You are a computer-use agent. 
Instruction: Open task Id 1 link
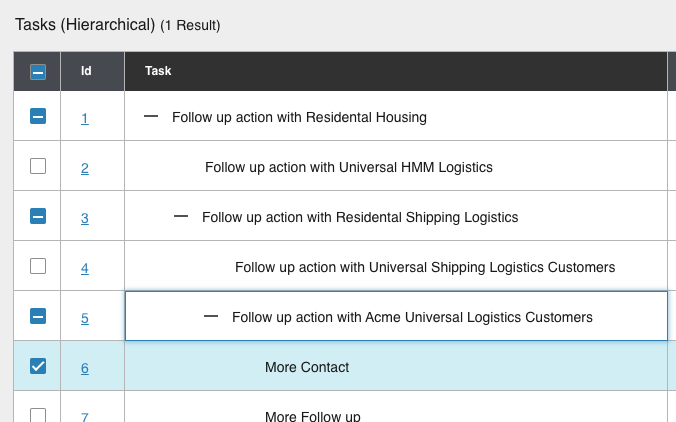(x=85, y=118)
